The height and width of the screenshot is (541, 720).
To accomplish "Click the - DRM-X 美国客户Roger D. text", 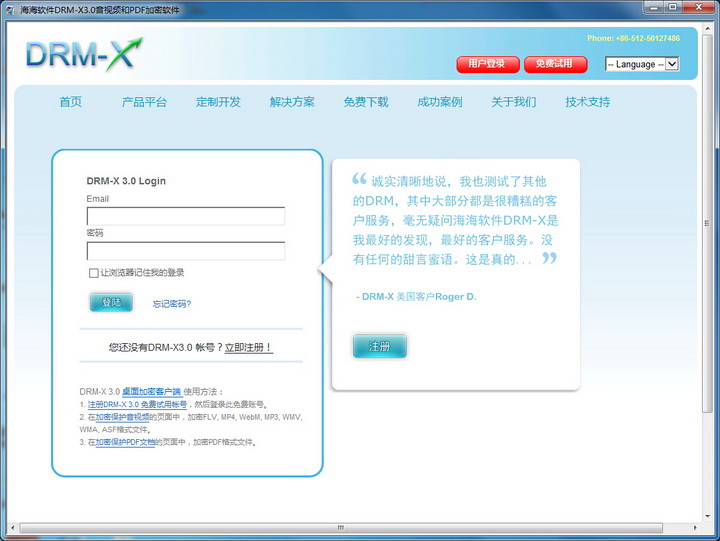I will 416,297.
